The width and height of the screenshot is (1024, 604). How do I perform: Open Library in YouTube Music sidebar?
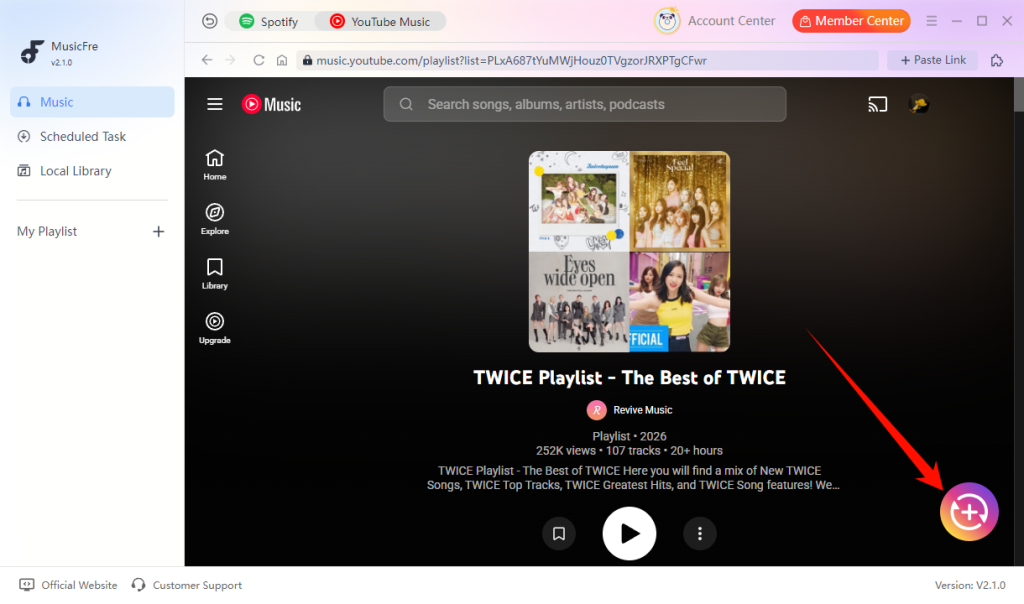[215, 274]
